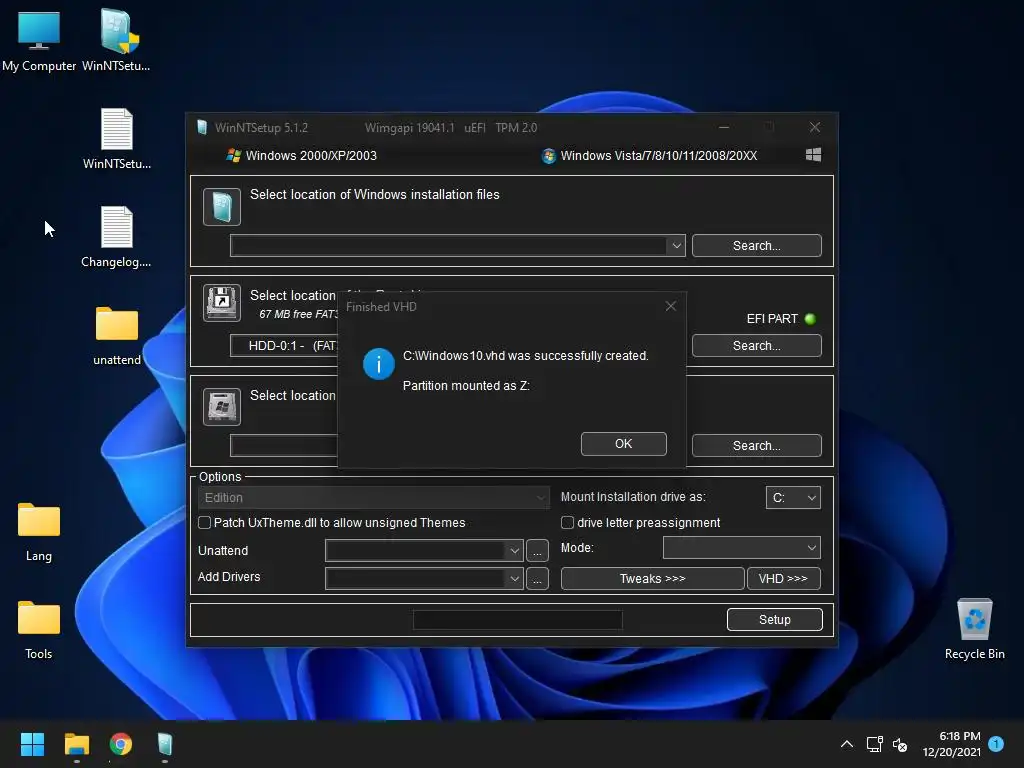The image size is (1024, 768).
Task: Open the notification center badge
Action: [x=996, y=743]
